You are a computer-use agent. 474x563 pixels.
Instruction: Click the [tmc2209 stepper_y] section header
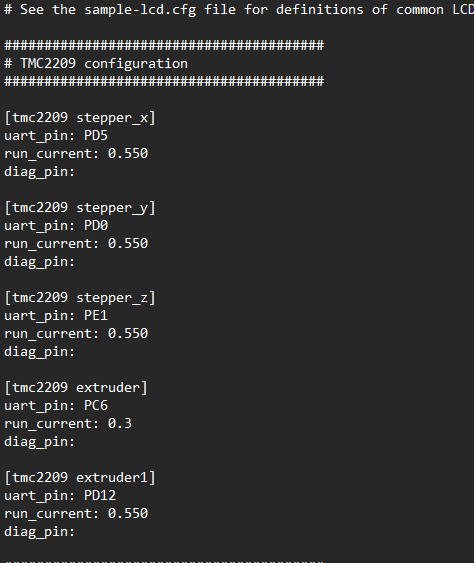80,208
